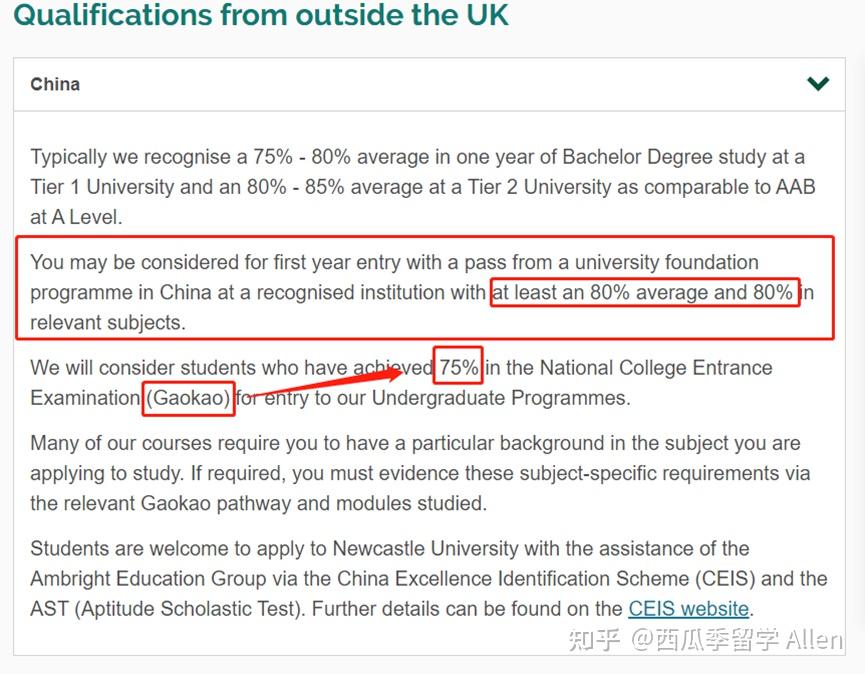
Task: Click the red Gaokao annotation box
Action: coord(189,398)
